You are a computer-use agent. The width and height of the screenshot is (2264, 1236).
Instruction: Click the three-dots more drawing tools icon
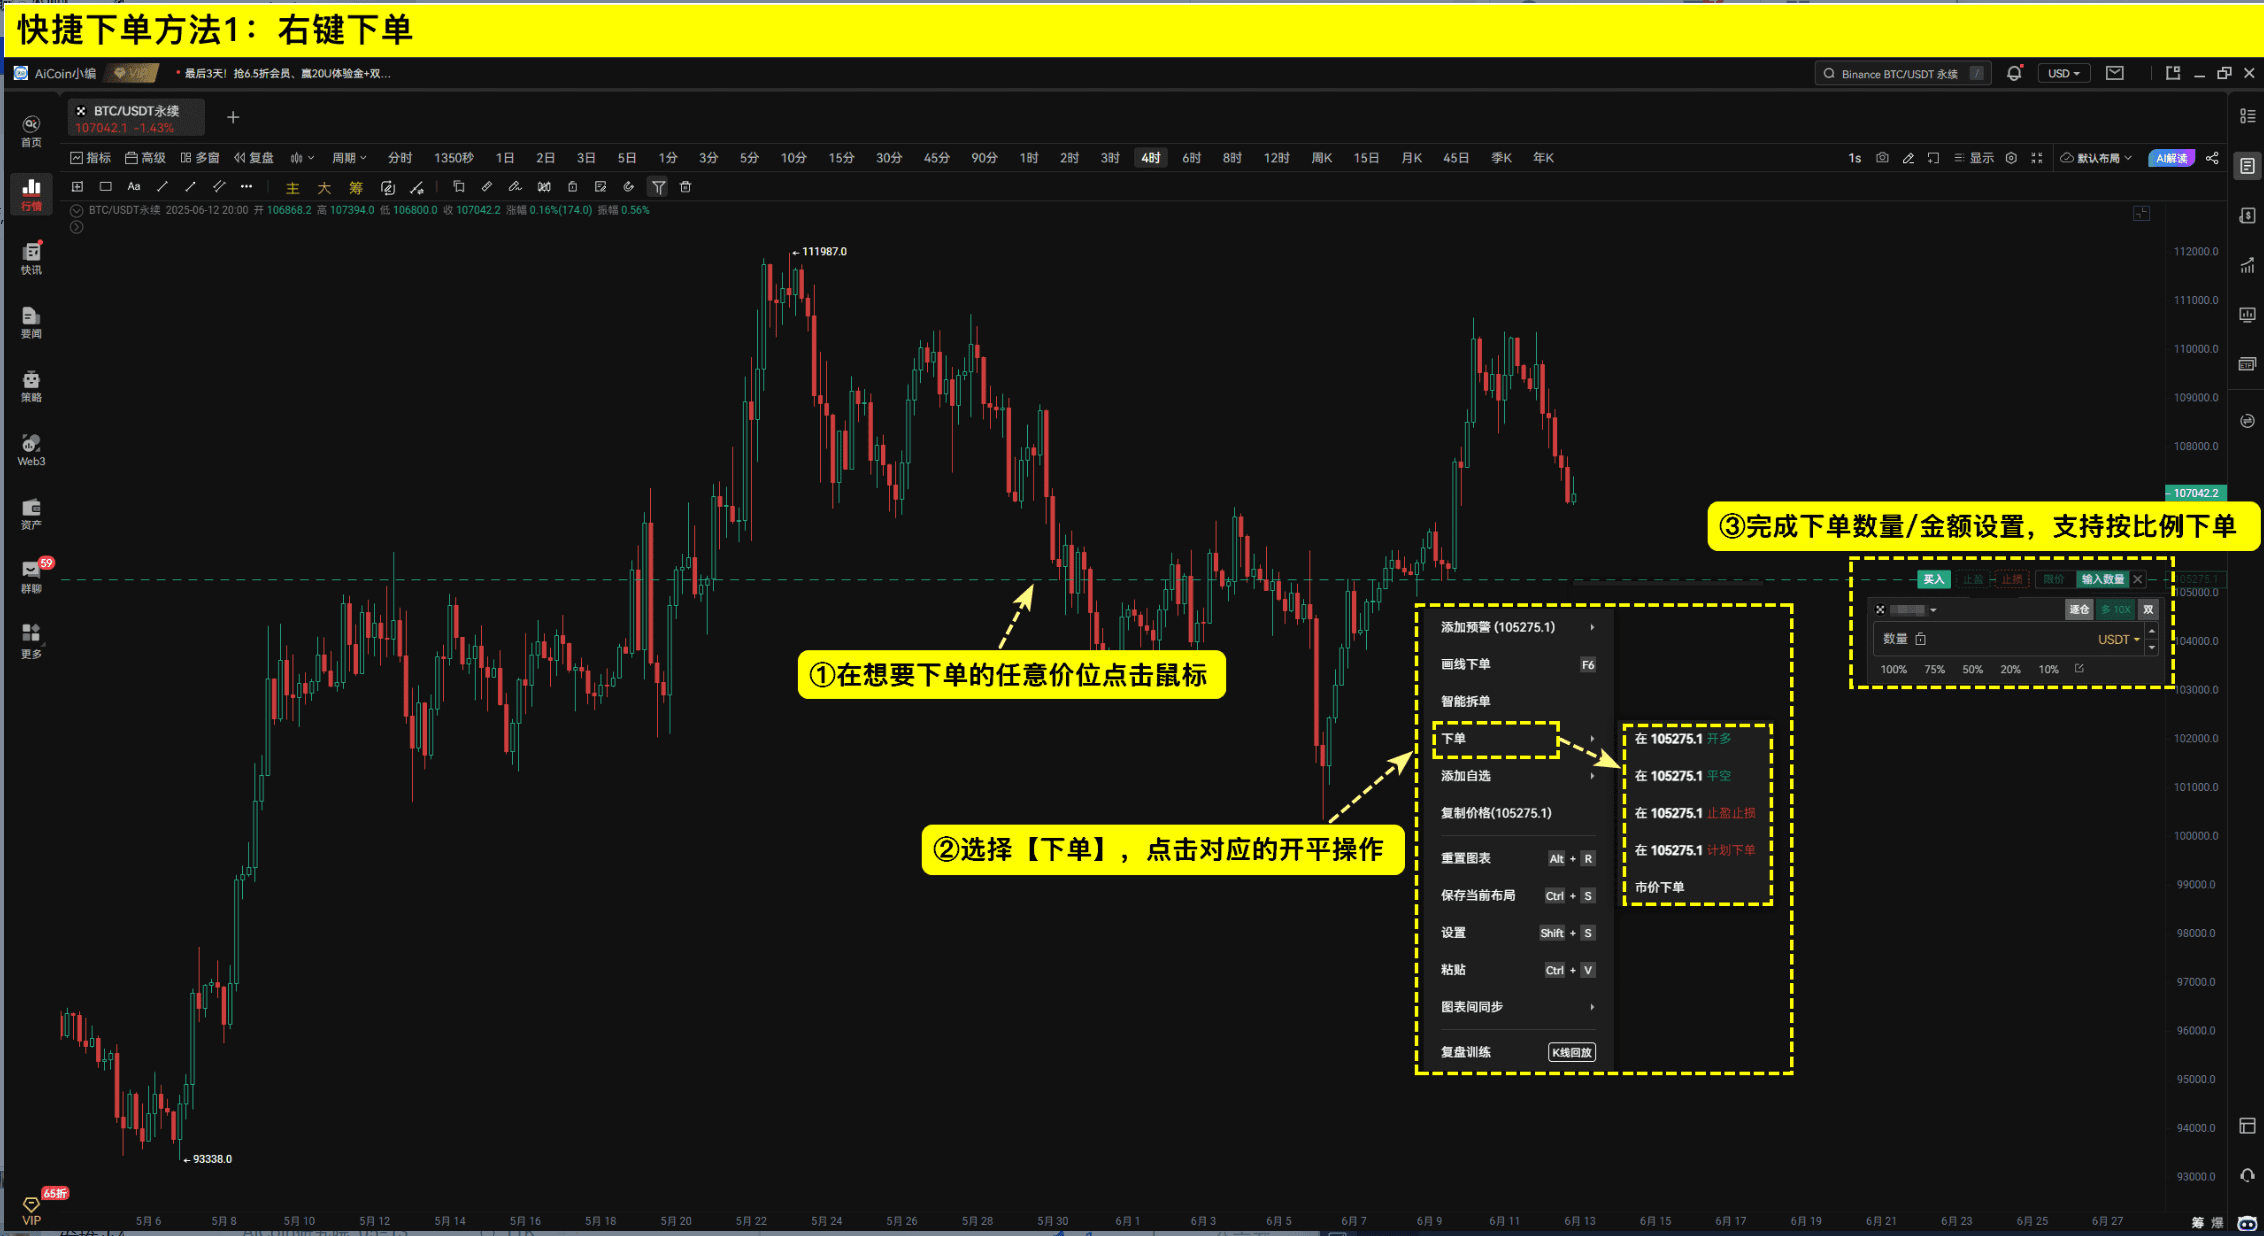[246, 187]
